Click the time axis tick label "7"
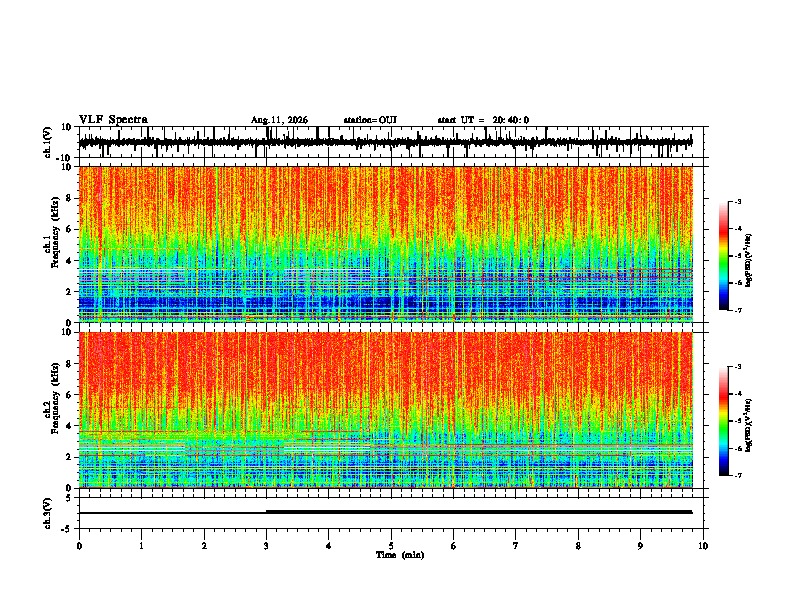792x612 pixels. [516, 546]
